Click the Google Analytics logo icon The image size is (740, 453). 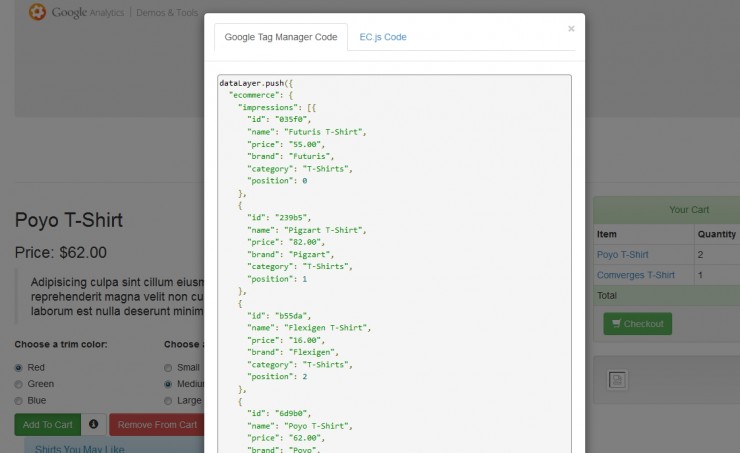tap(37, 12)
